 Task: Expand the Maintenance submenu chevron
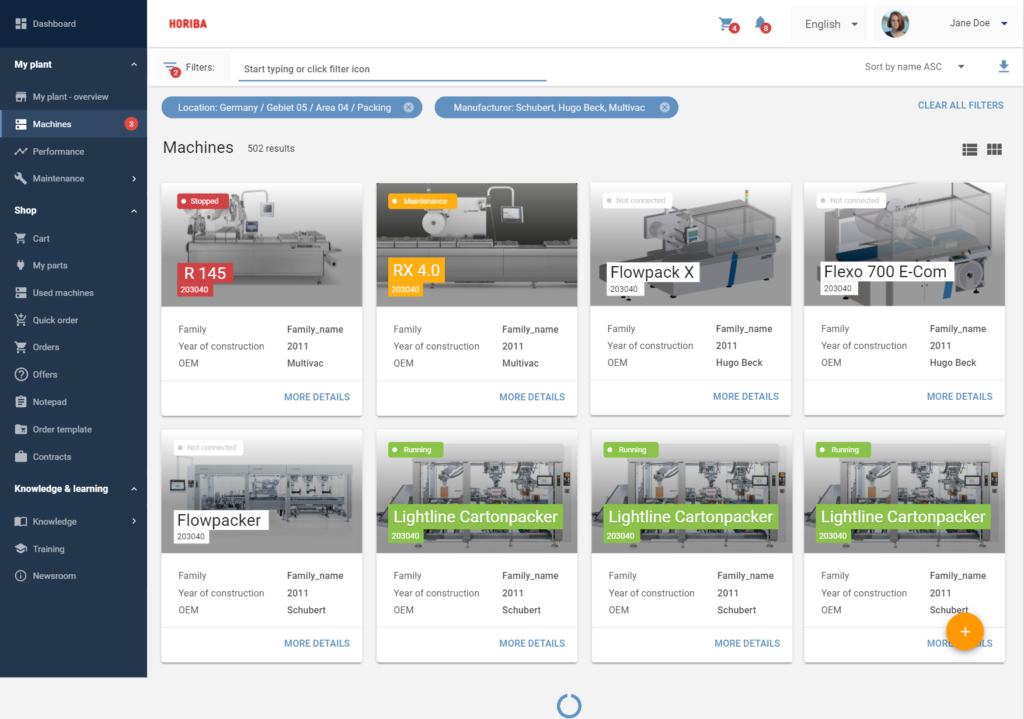tap(134, 179)
